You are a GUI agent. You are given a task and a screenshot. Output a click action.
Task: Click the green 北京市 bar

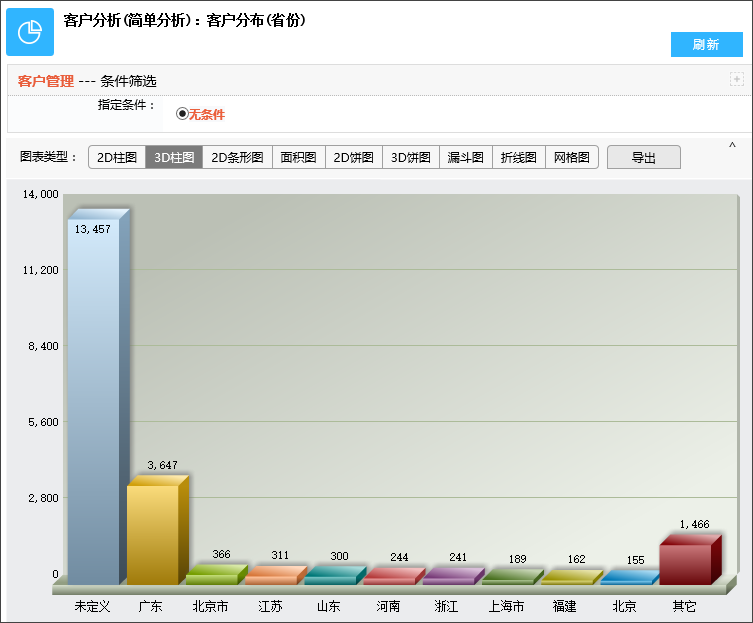211,578
